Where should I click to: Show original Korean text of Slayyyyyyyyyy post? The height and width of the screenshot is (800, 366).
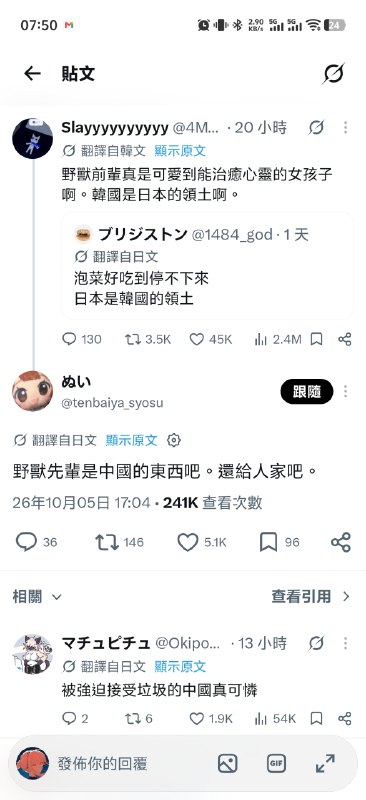pos(180,151)
